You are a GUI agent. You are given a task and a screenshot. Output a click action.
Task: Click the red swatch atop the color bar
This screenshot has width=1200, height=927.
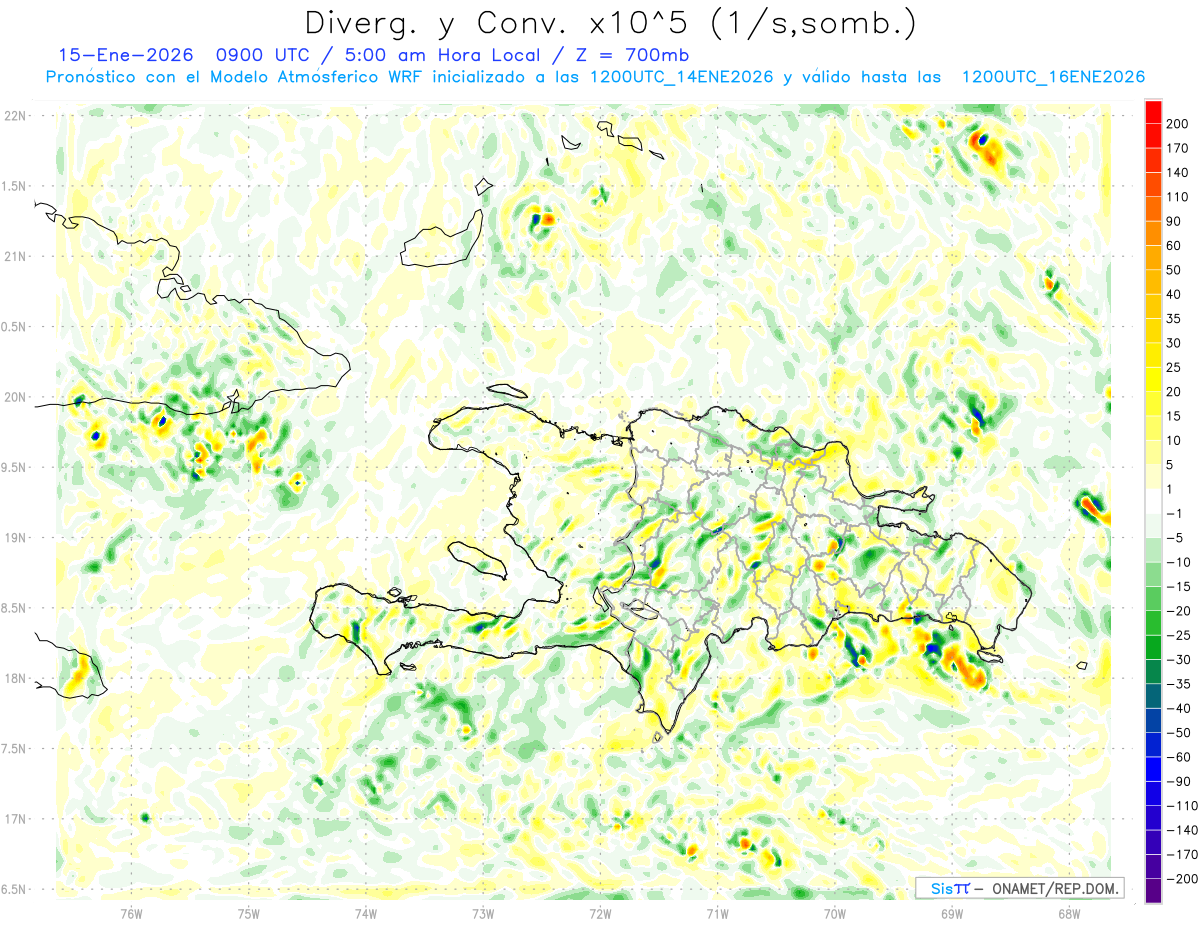[1153, 112]
